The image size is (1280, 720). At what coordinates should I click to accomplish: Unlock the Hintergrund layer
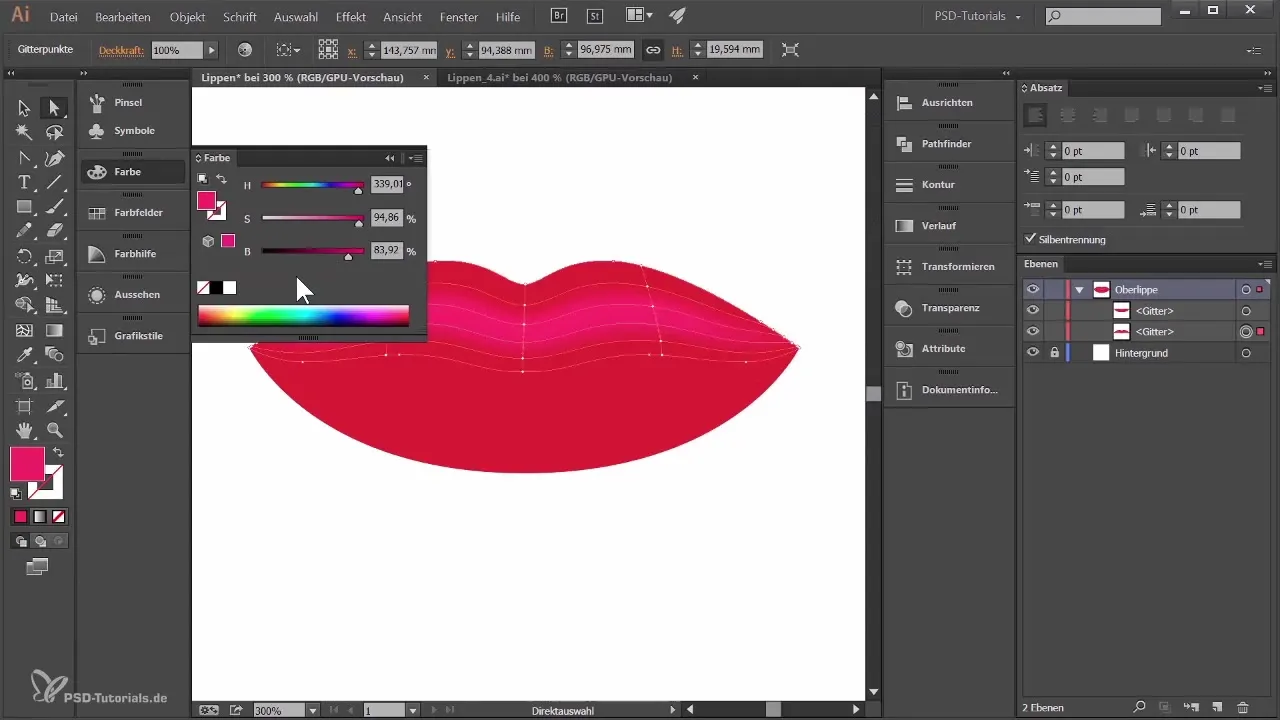[1054, 353]
